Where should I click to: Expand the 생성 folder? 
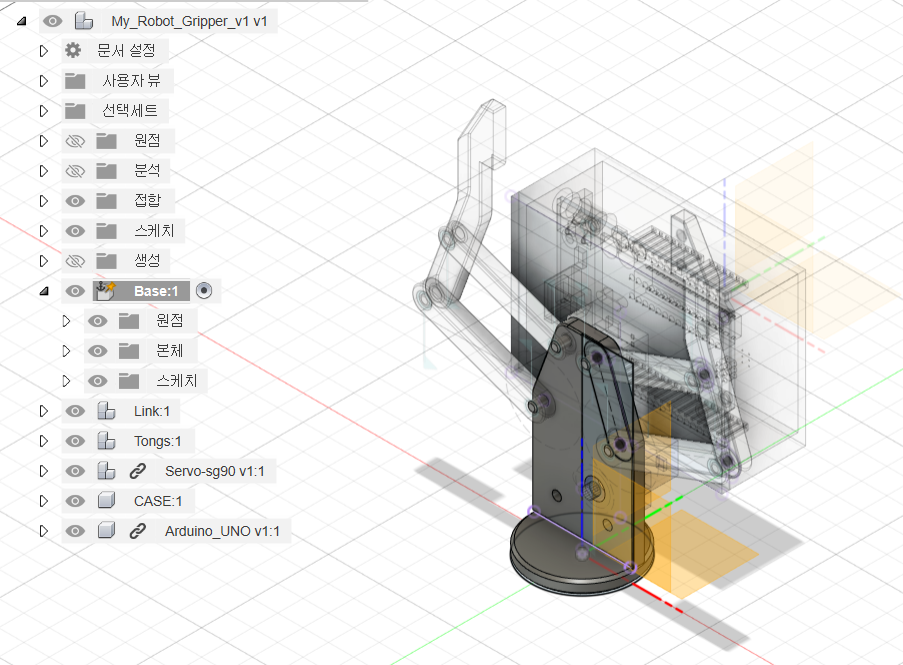point(44,261)
